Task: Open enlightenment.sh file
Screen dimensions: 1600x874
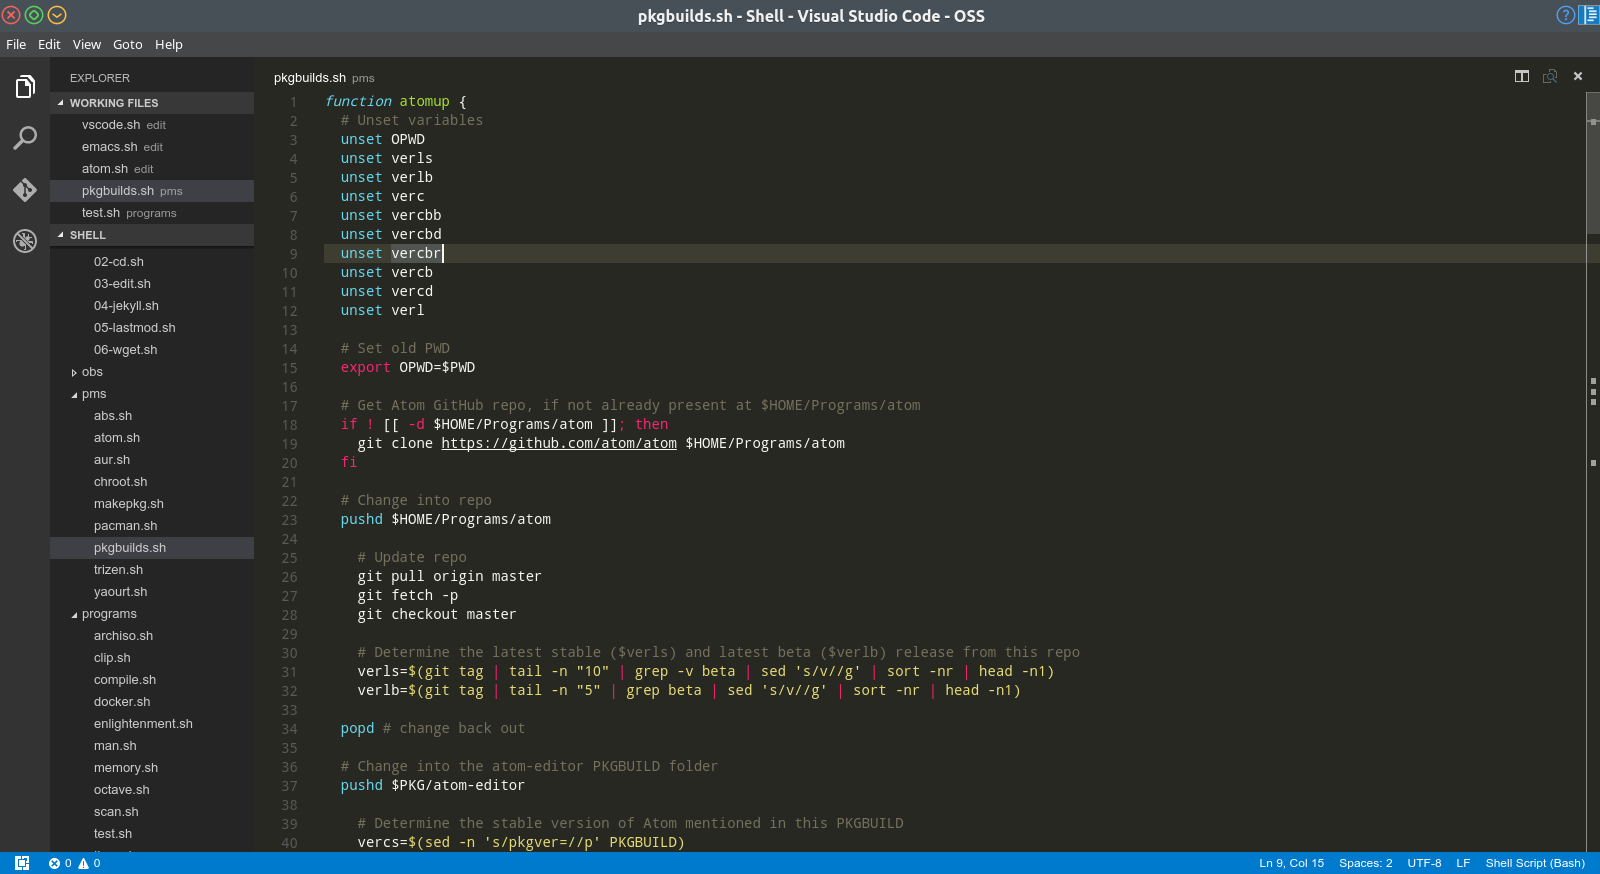Action: [152, 724]
